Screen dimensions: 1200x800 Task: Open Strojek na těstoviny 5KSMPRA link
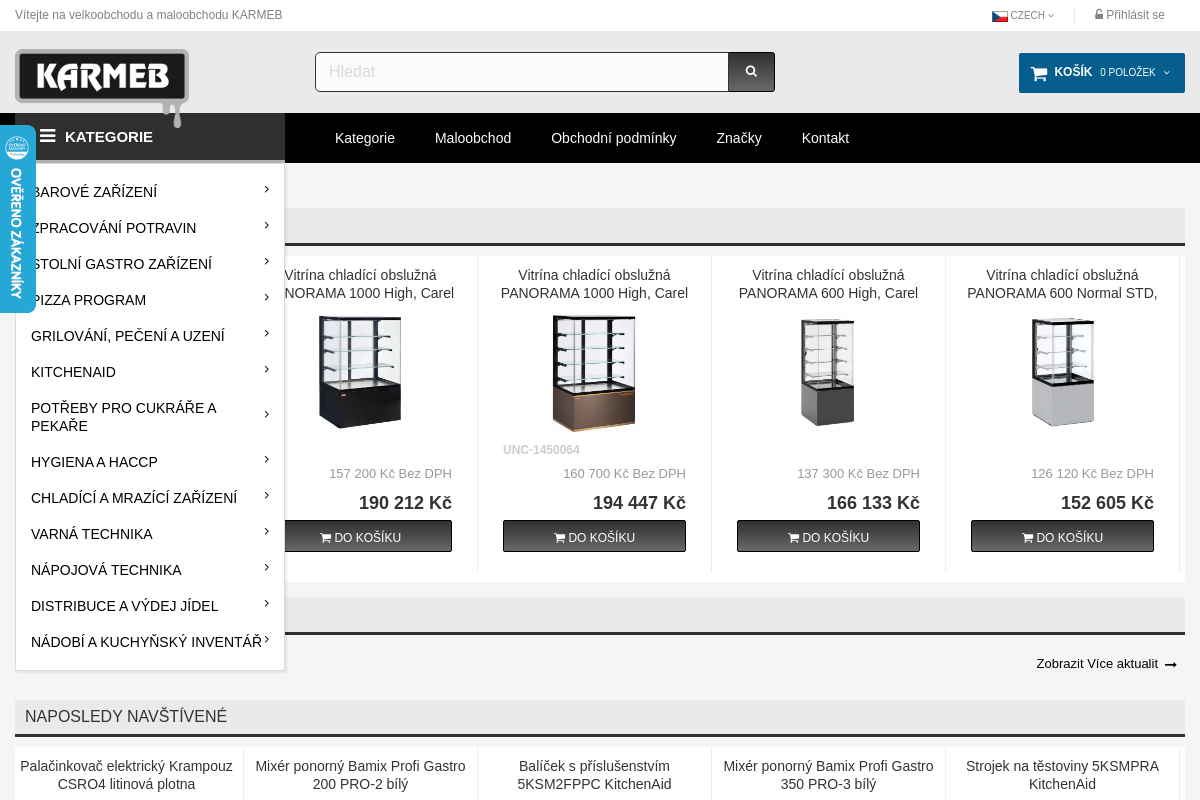[x=1062, y=775]
